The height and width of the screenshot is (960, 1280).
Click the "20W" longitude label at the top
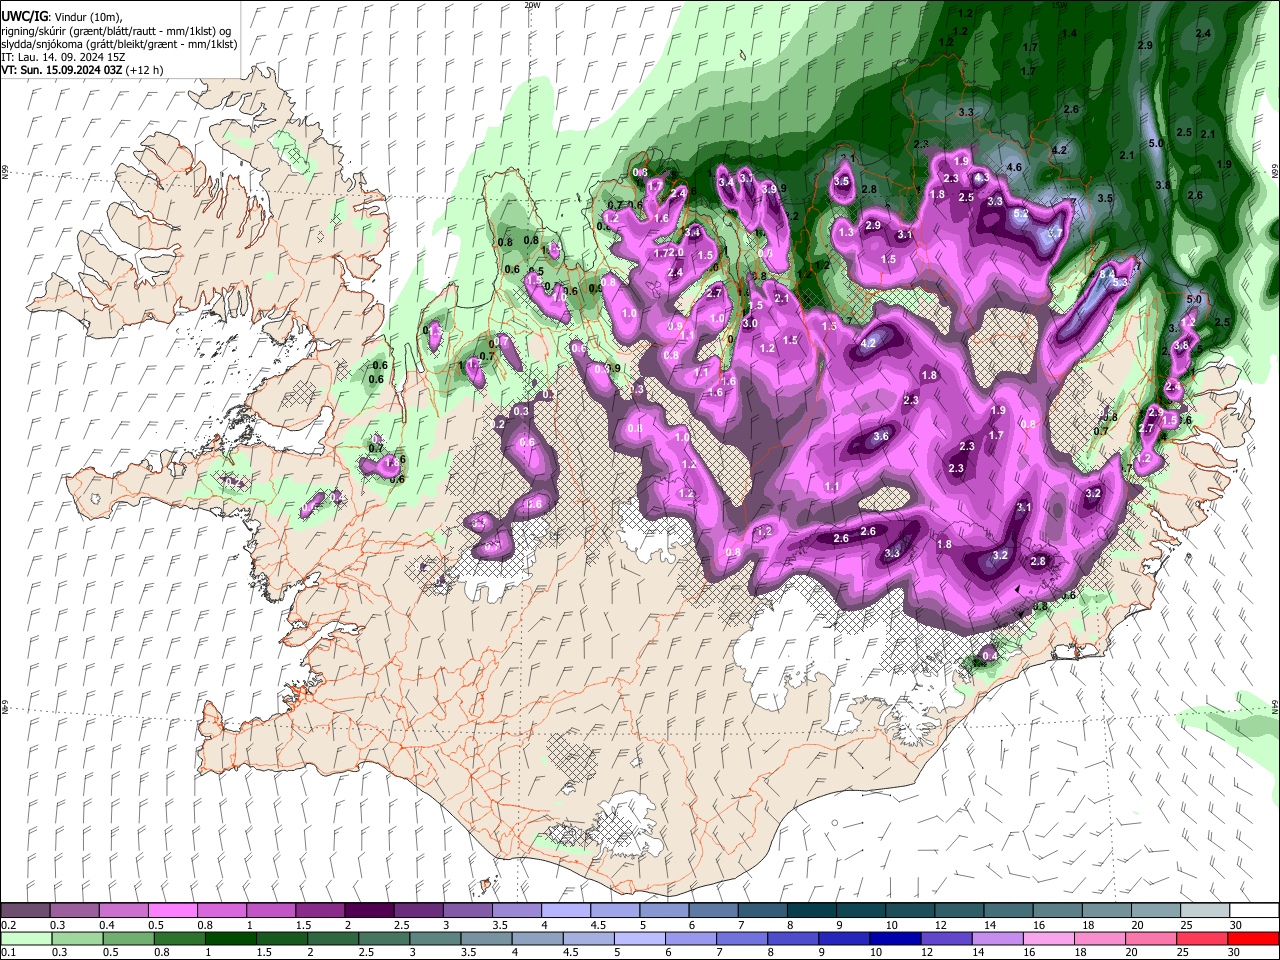click(531, 5)
